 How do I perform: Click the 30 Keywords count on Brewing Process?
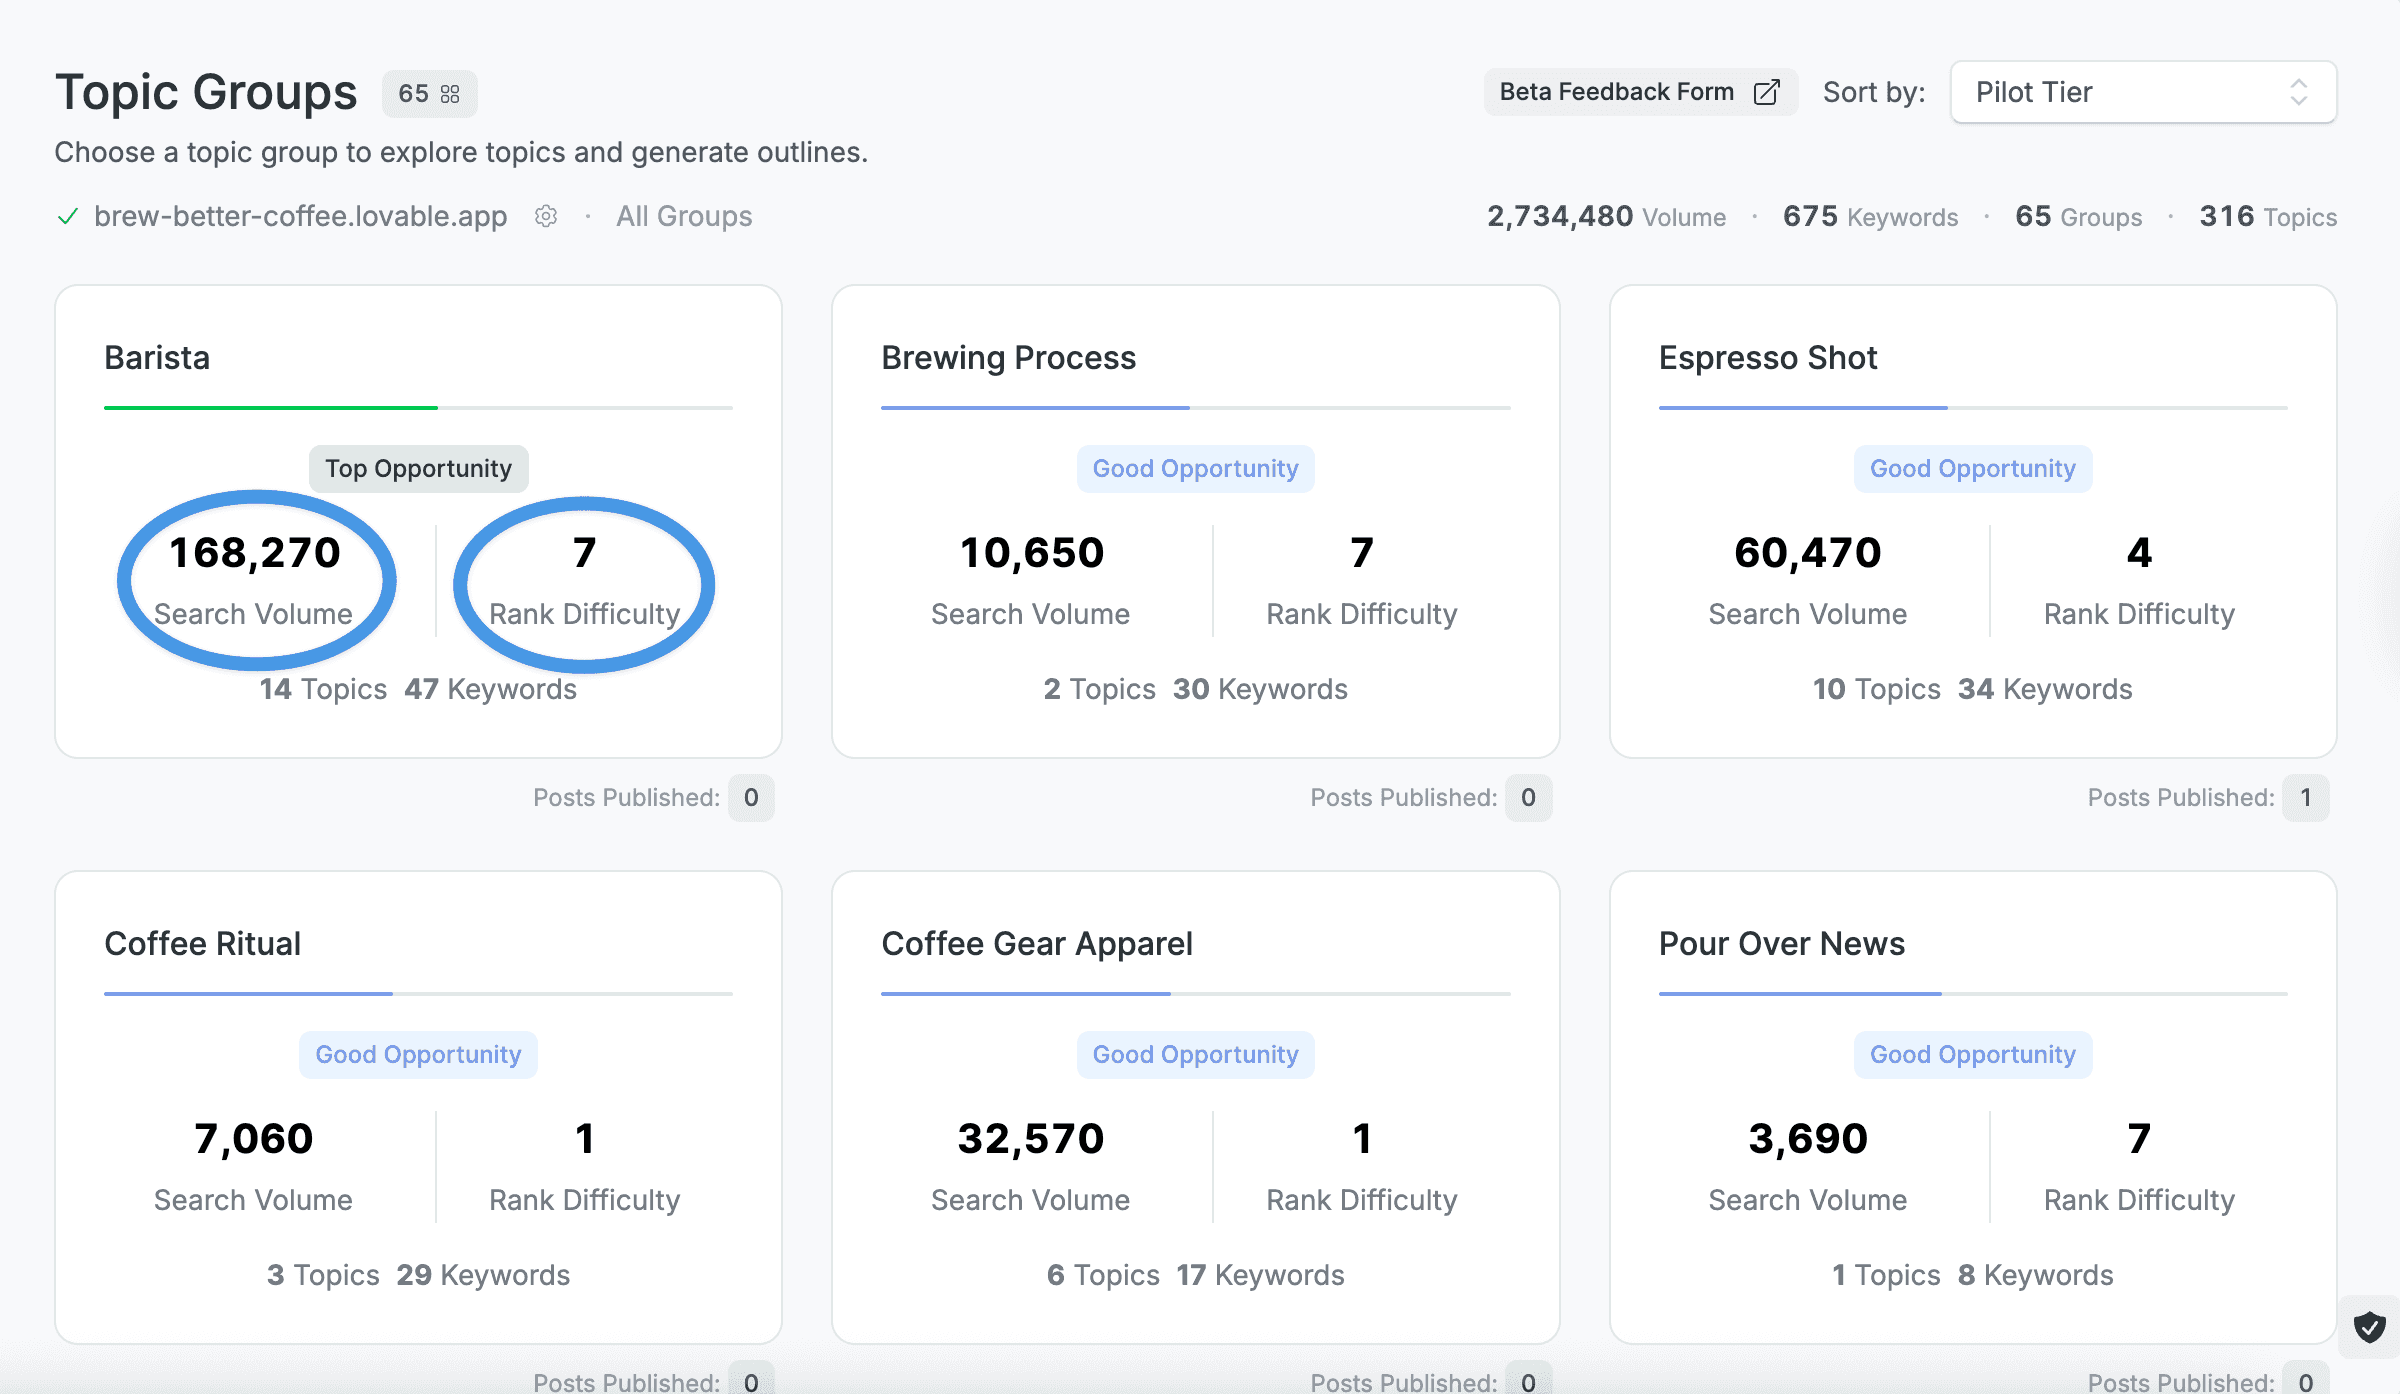click(1260, 689)
